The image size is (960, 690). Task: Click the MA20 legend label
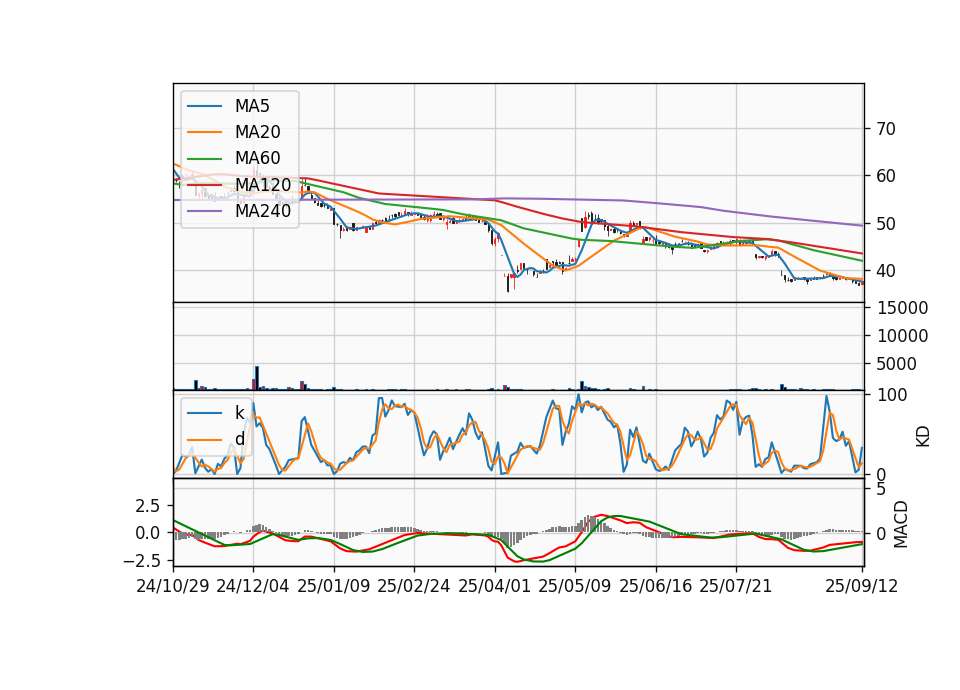(258, 132)
